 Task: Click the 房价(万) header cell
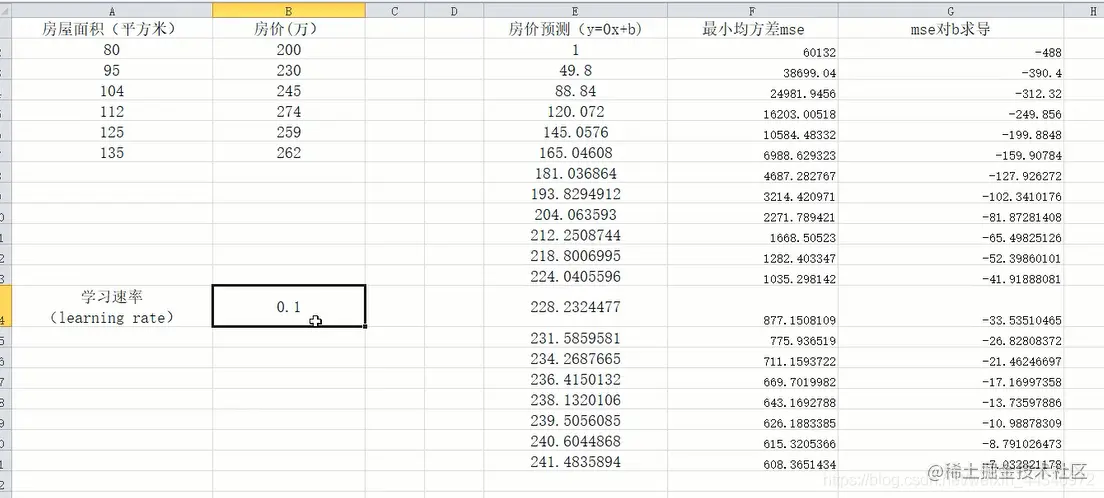(289, 29)
